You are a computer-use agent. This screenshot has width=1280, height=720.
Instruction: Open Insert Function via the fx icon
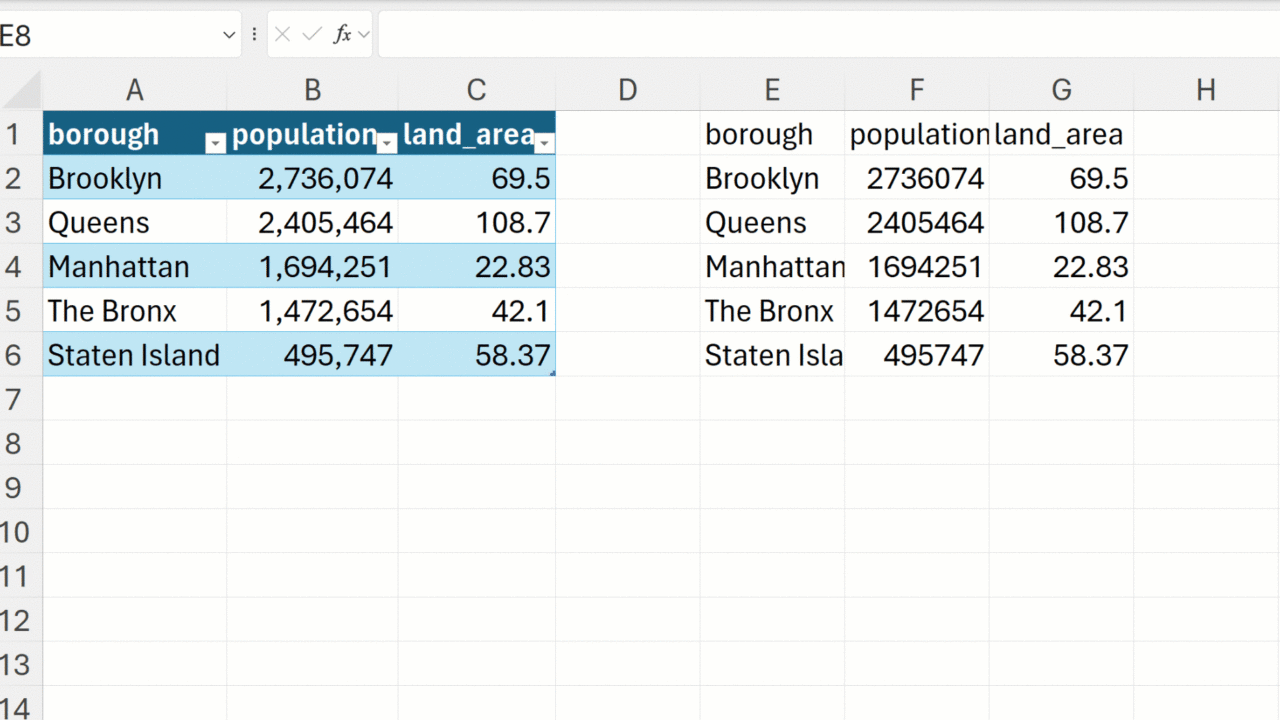click(x=342, y=35)
